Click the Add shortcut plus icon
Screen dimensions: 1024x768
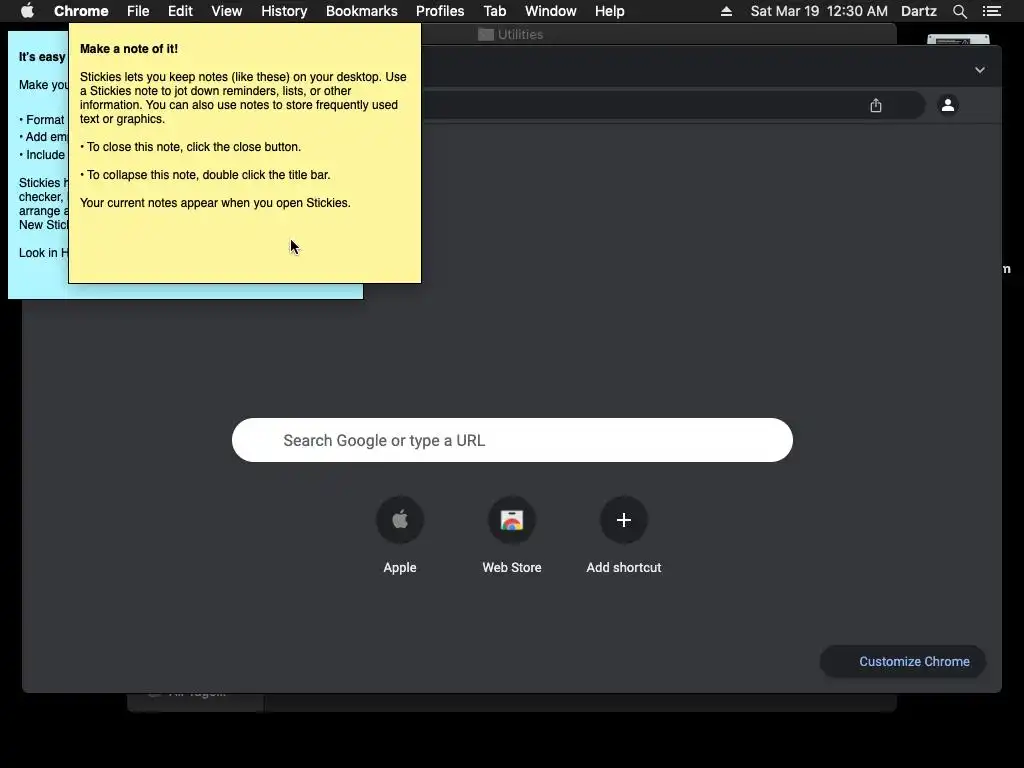[624, 520]
